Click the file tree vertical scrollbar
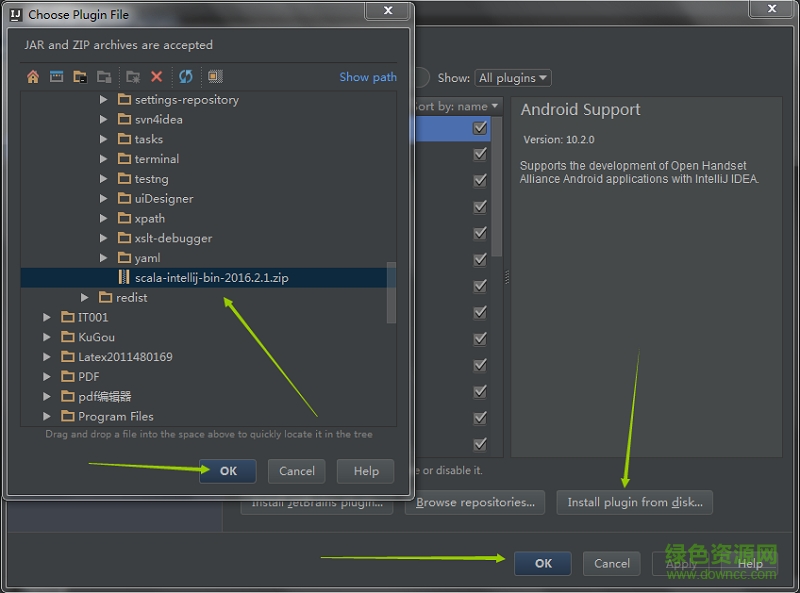 391,292
